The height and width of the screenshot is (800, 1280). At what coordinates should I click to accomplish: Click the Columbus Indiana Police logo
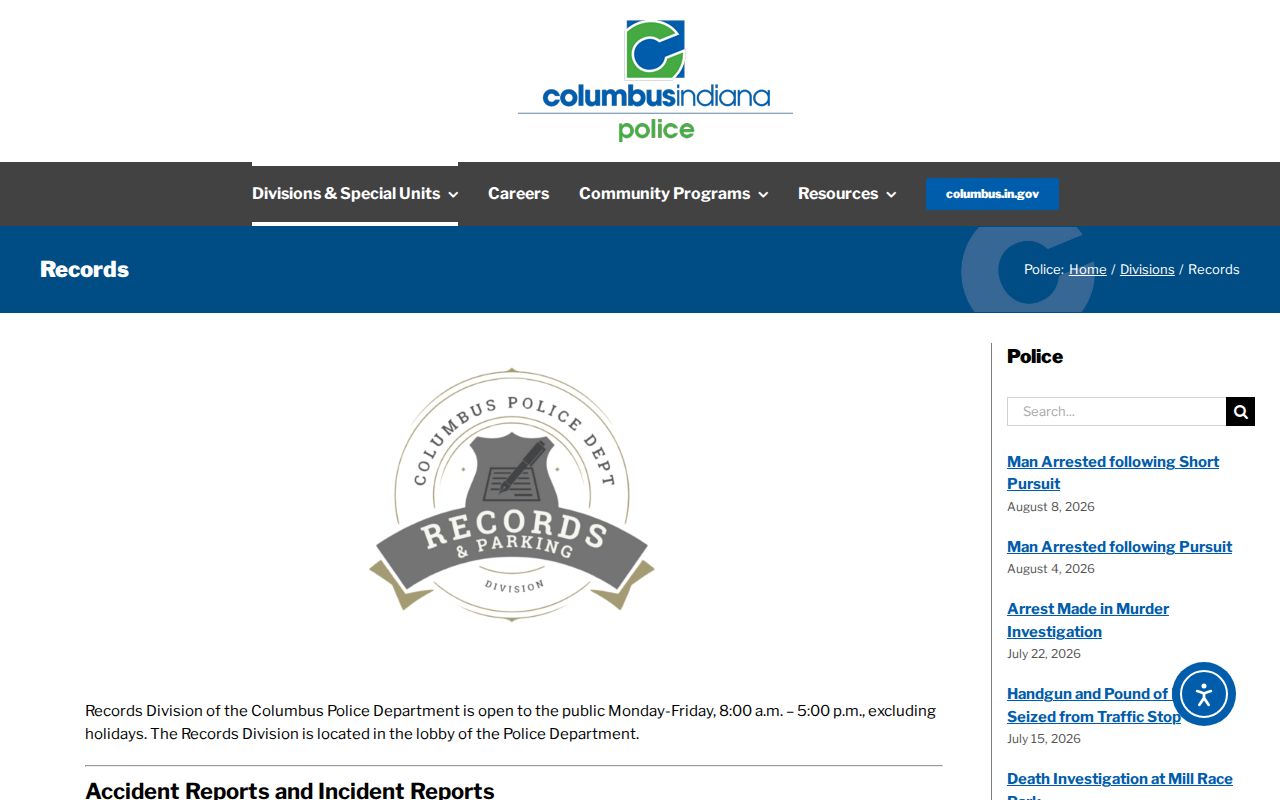pos(655,80)
